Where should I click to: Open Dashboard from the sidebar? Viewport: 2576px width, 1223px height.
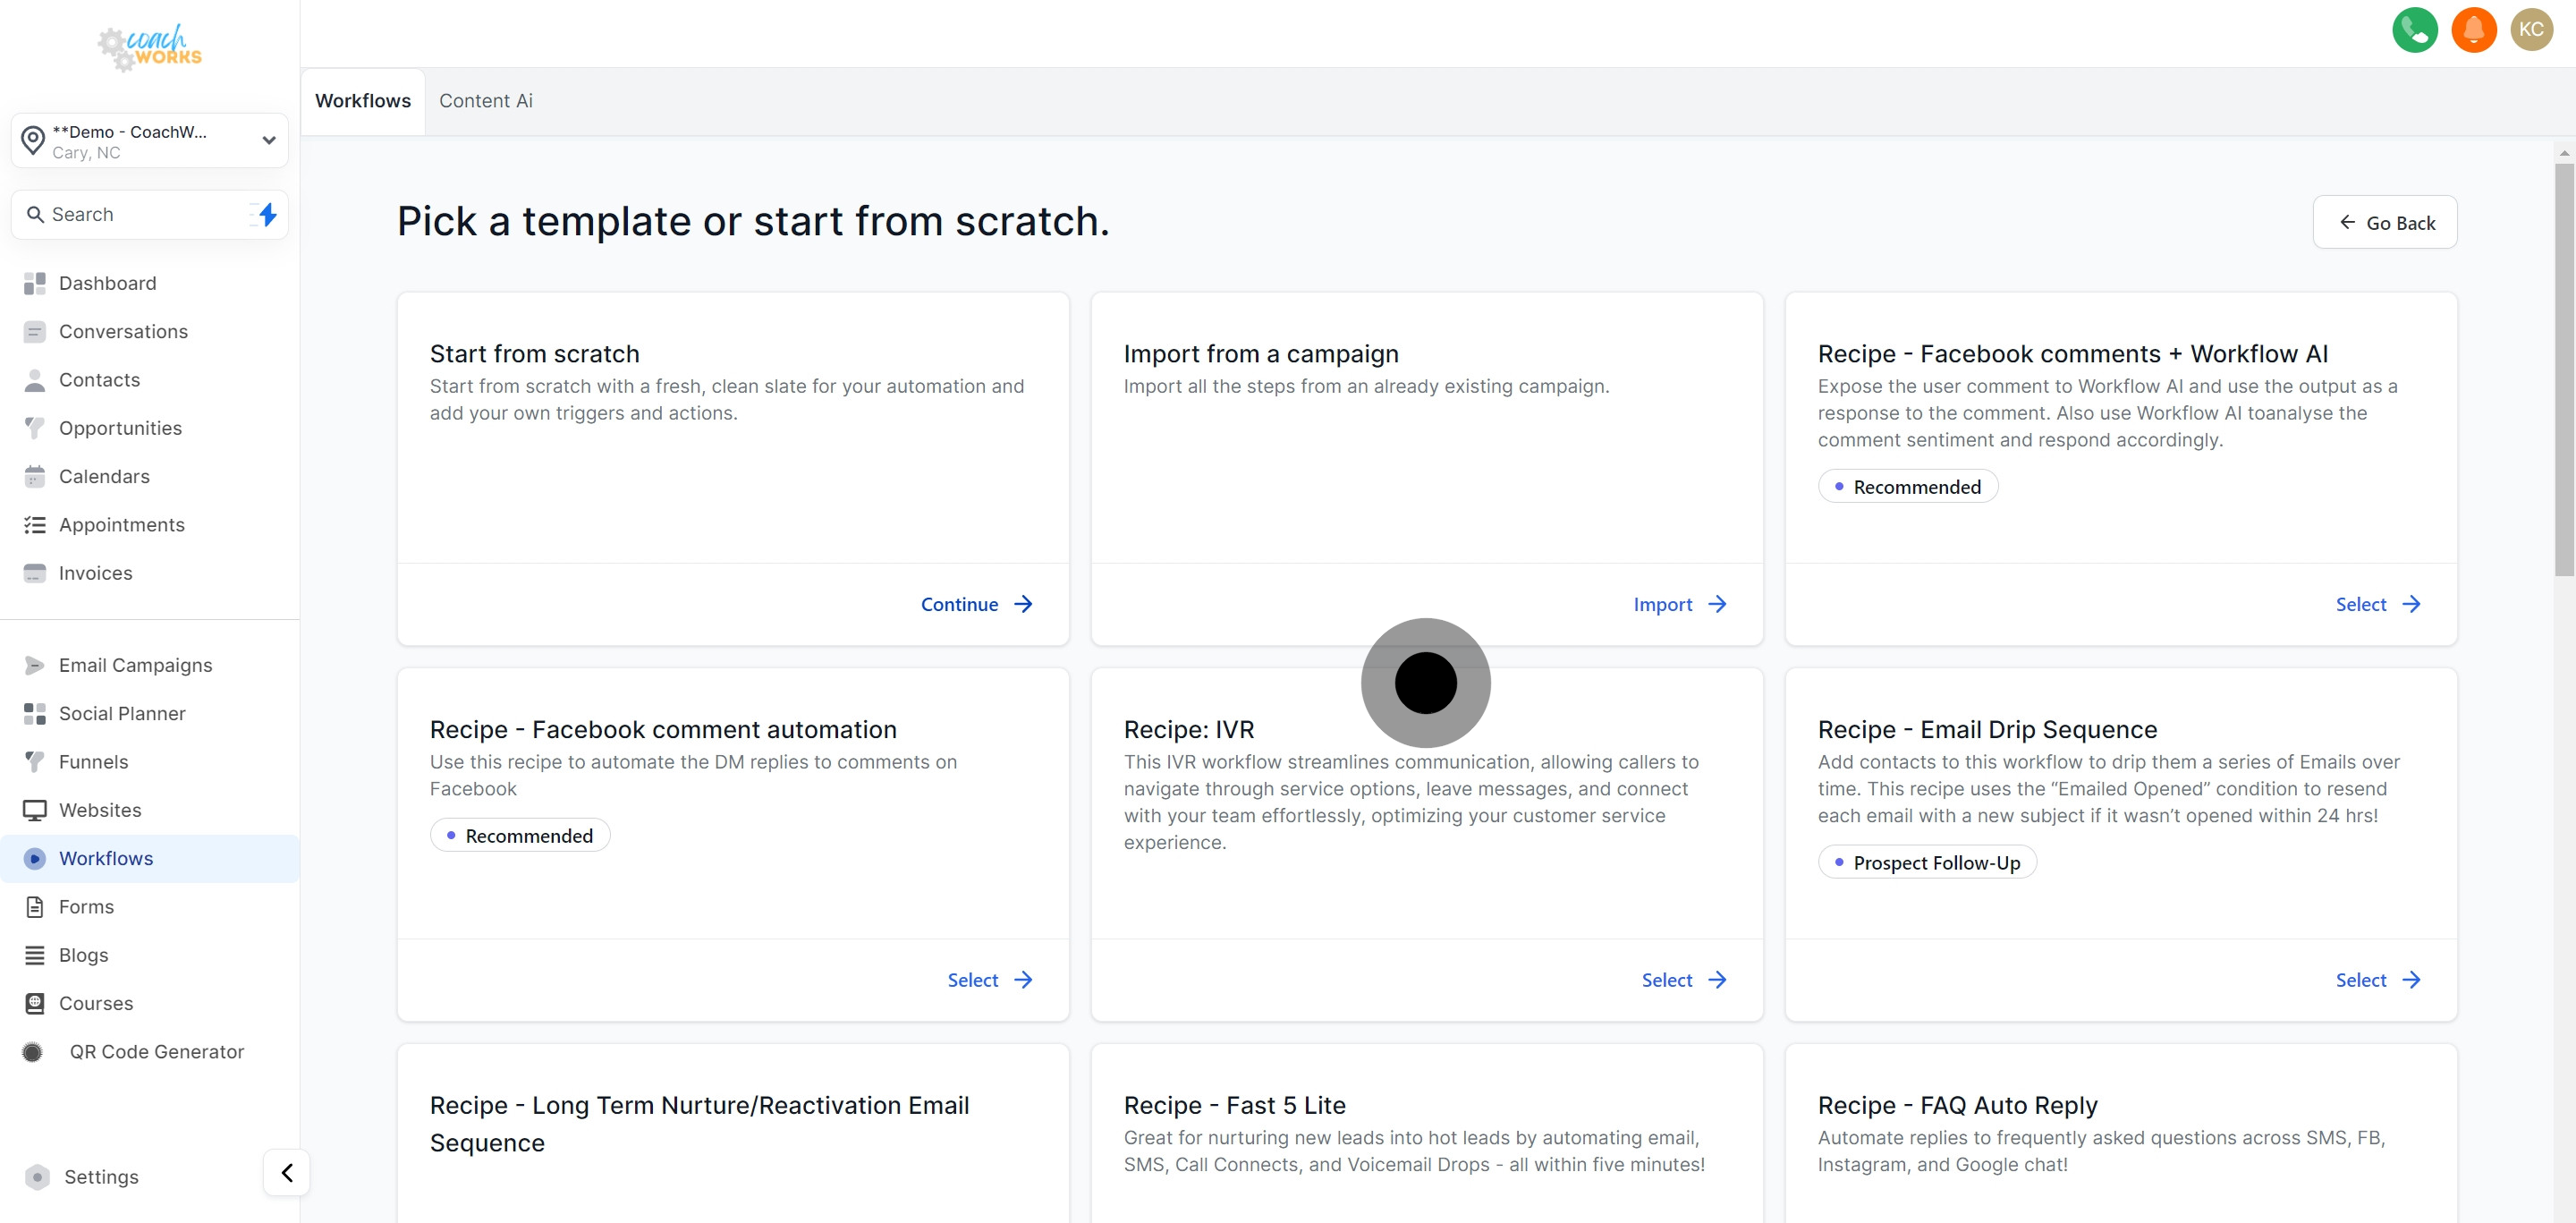pyautogui.click(x=107, y=283)
